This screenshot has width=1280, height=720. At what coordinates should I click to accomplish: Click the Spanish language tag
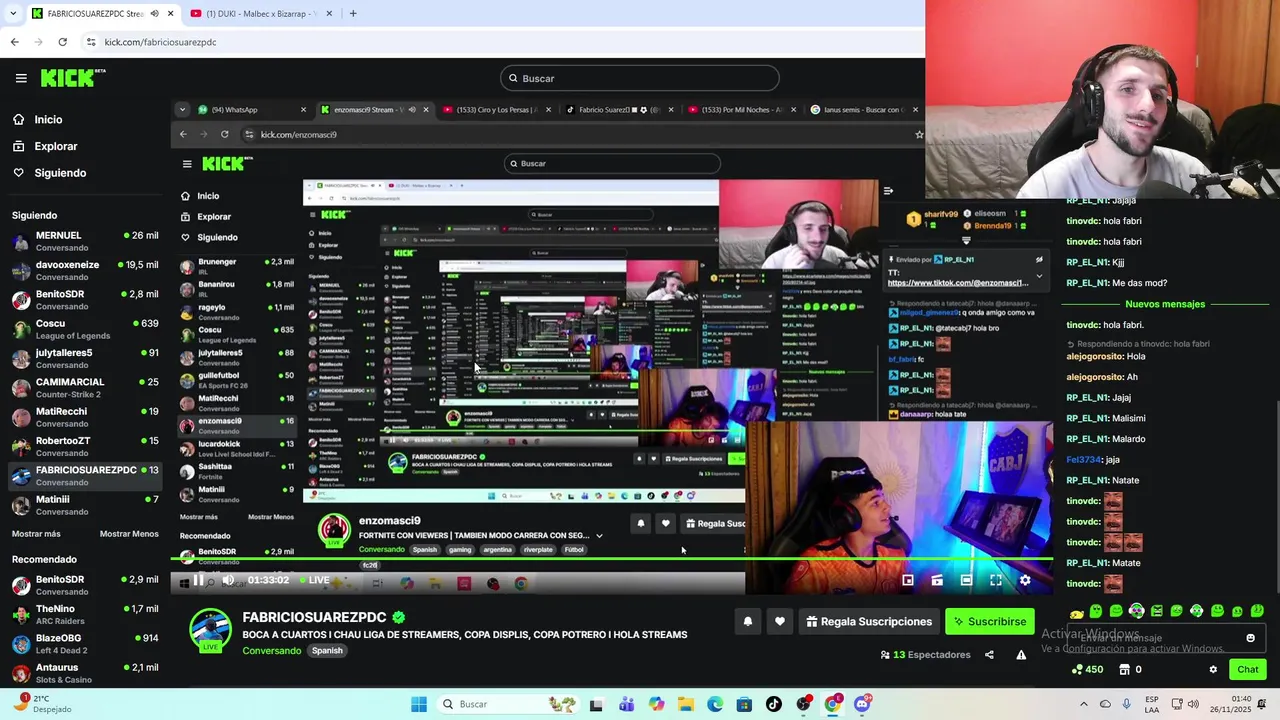pos(327,651)
